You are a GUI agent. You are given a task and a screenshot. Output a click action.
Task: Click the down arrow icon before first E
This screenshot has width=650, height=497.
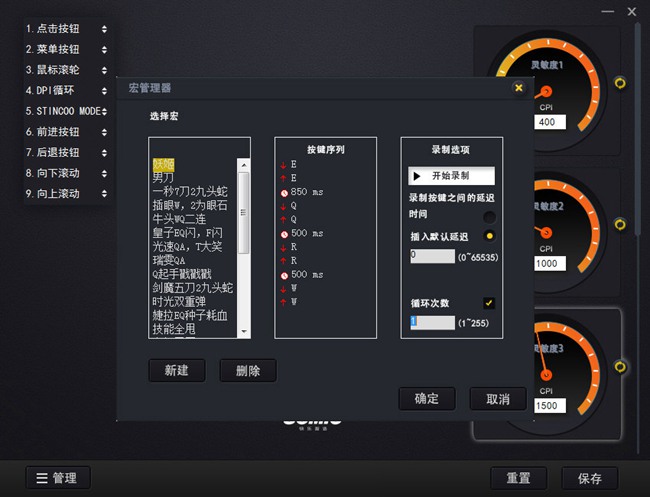pyautogui.click(x=284, y=165)
